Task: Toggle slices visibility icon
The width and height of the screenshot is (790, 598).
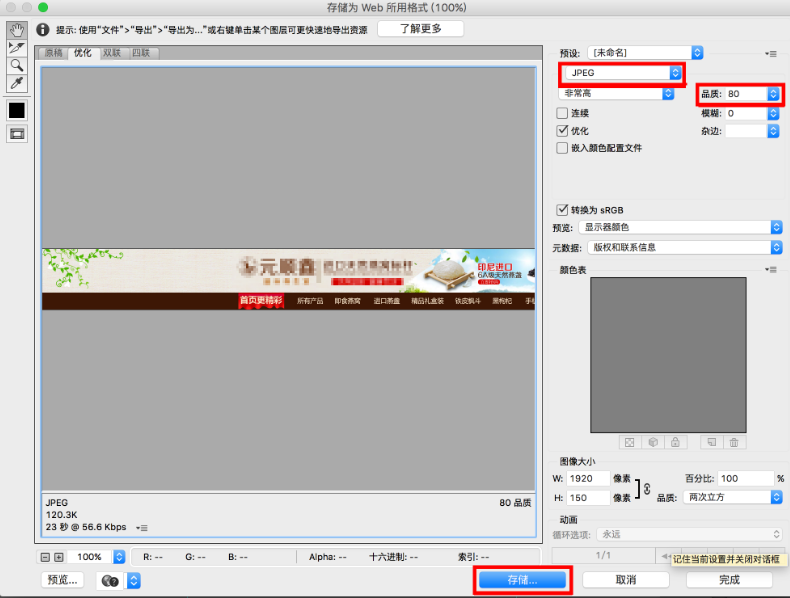Action: (x=17, y=133)
